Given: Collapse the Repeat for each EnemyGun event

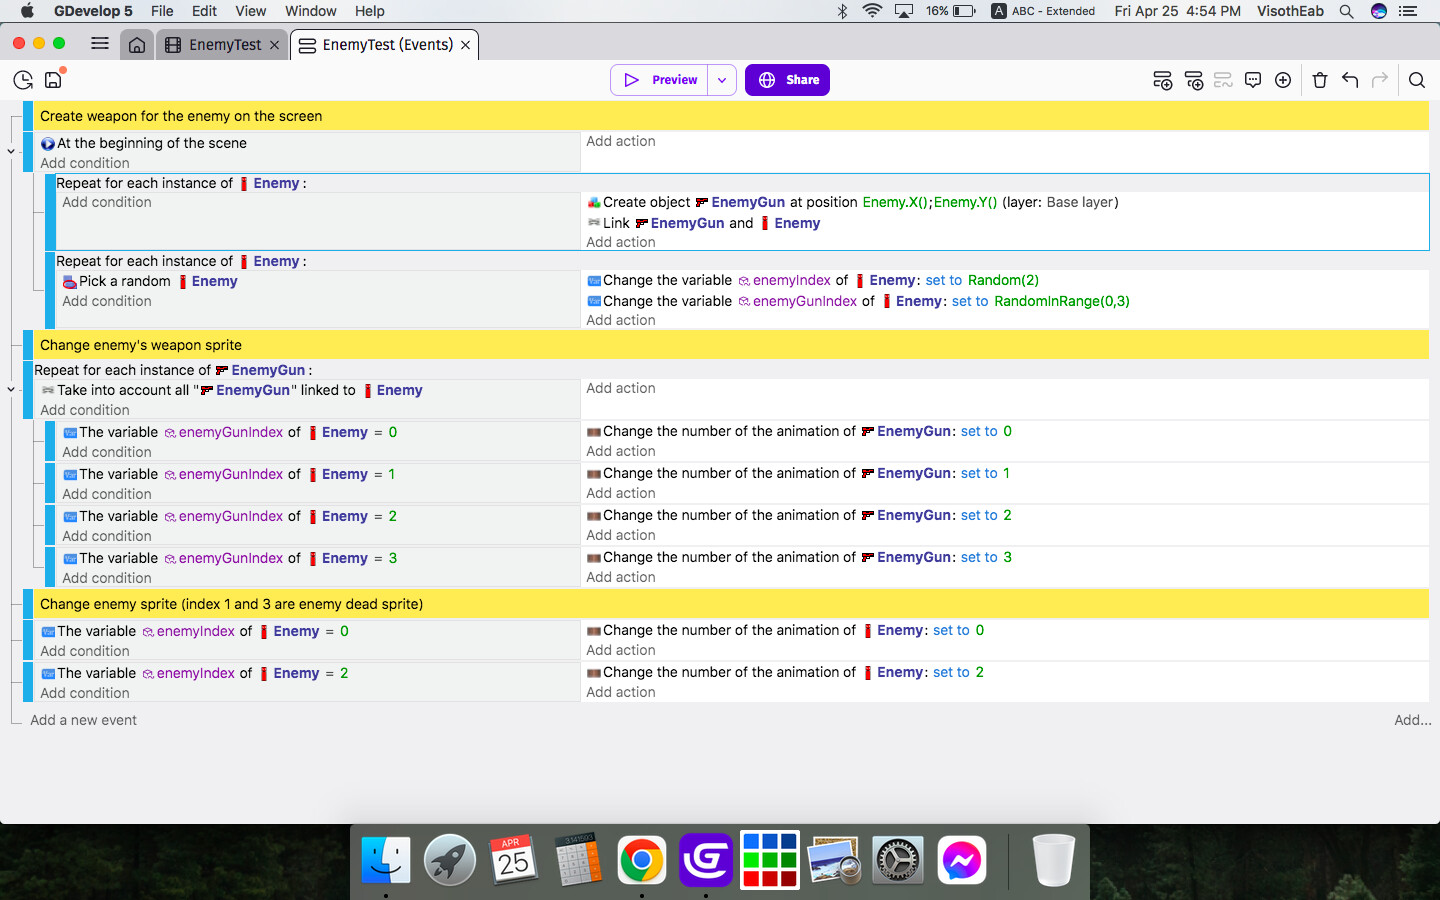Looking at the screenshot, I should 11,389.
